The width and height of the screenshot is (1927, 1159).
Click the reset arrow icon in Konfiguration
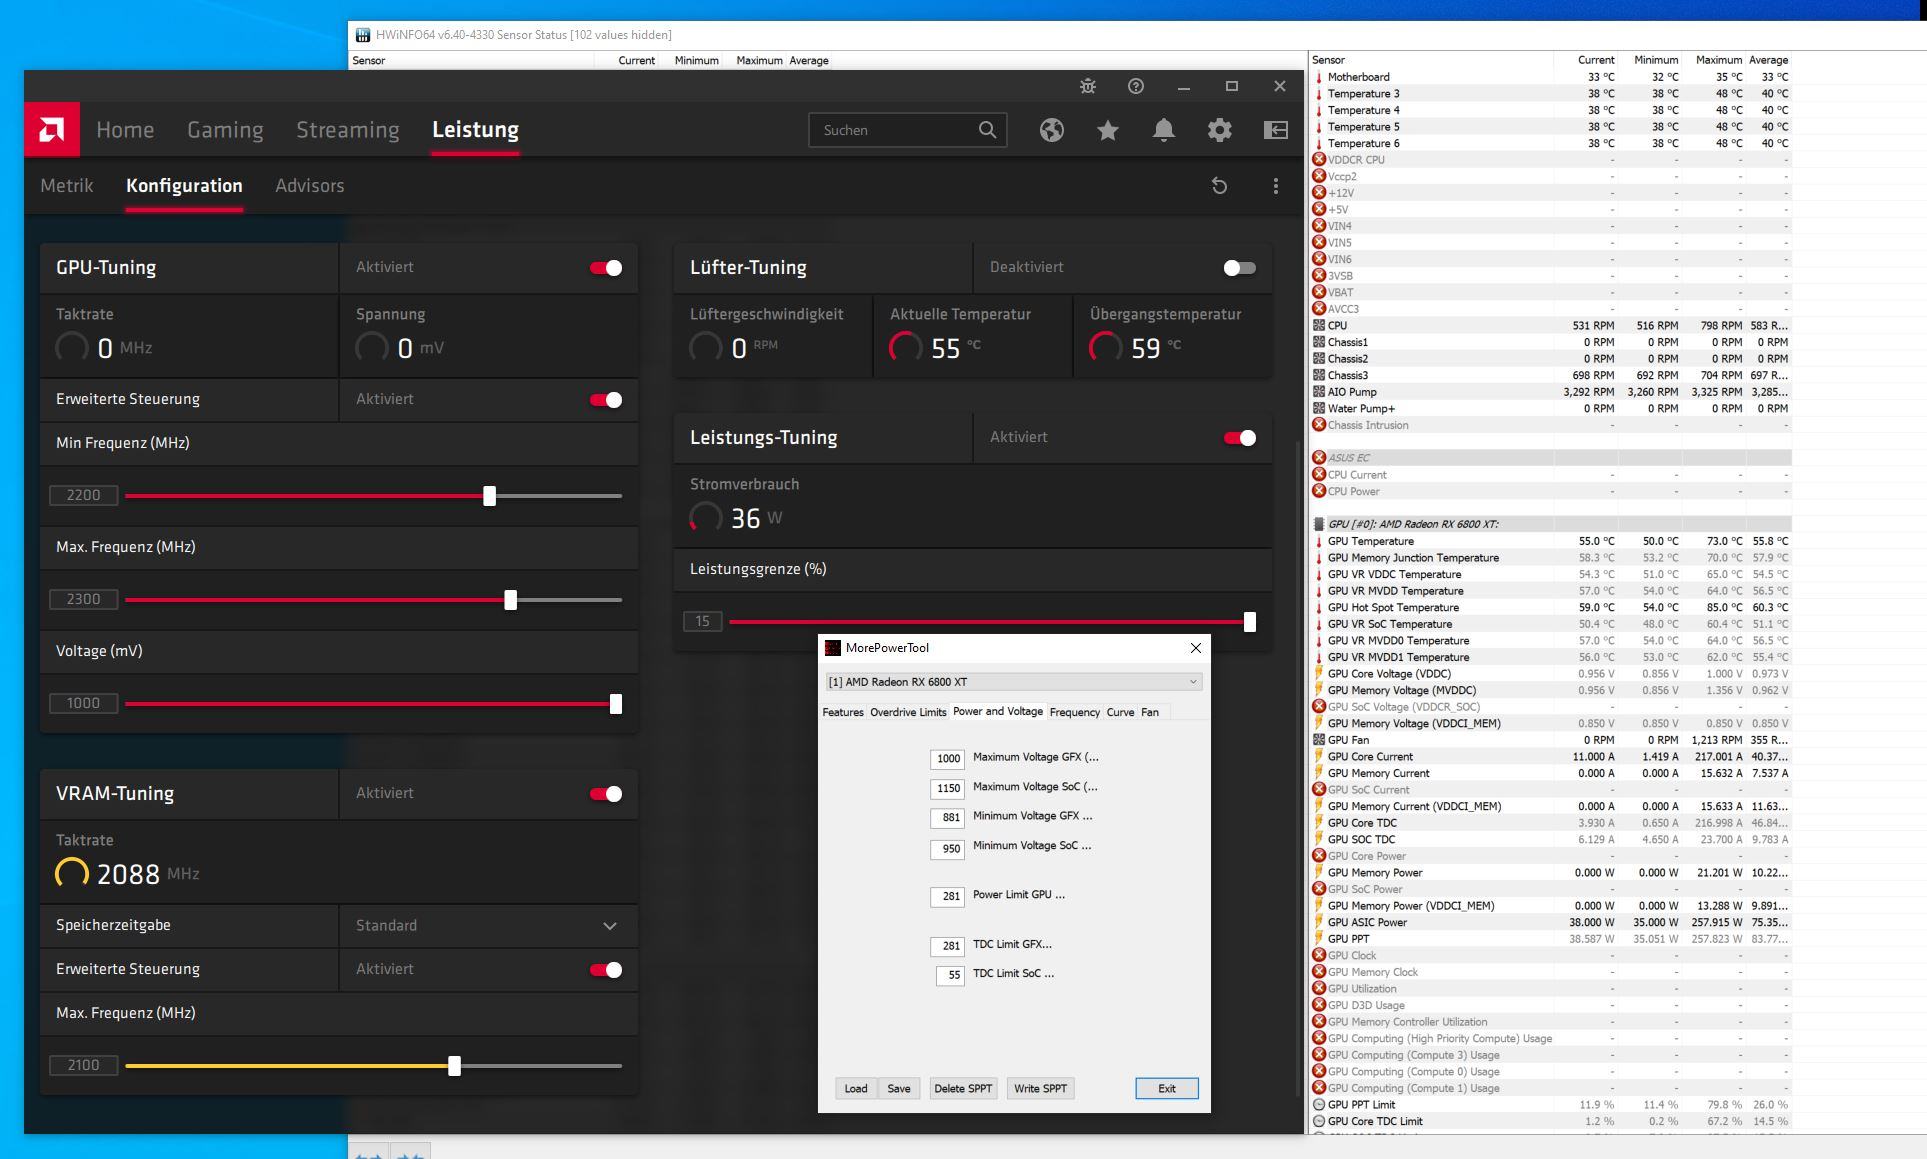tap(1219, 186)
